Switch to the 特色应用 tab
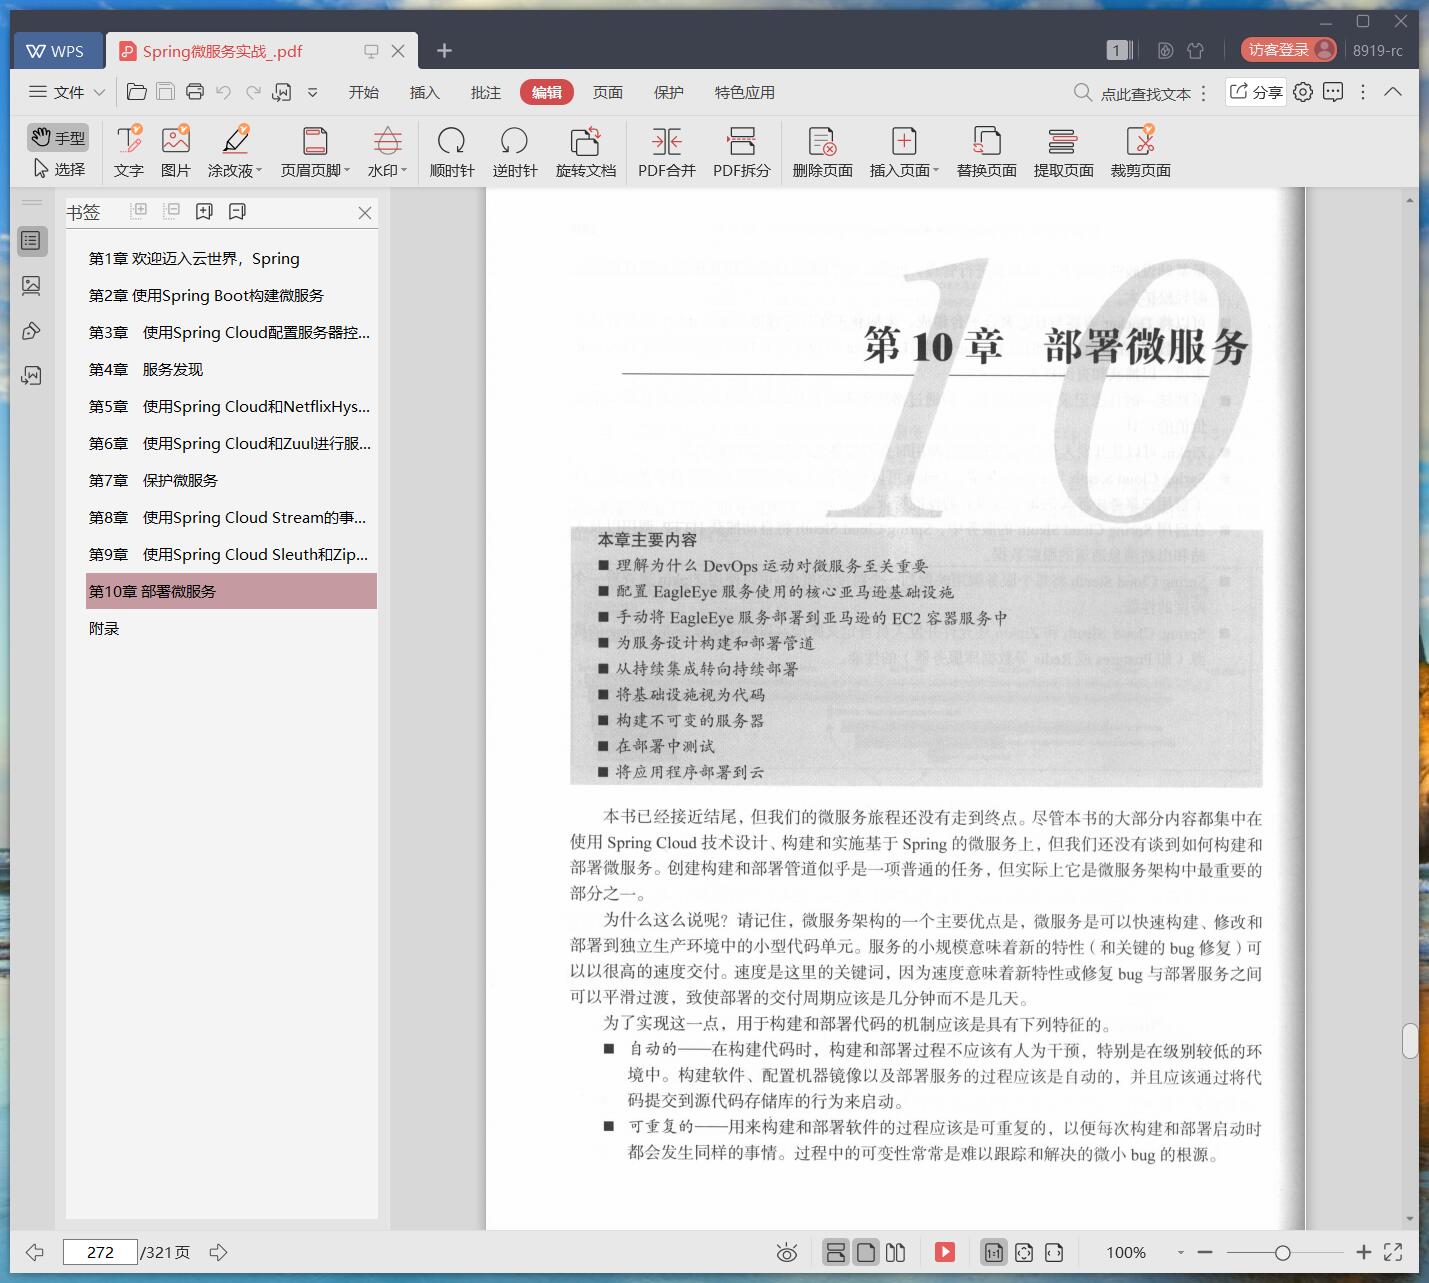This screenshot has width=1429, height=1283. pyautogui.click(x=745, y=92)
